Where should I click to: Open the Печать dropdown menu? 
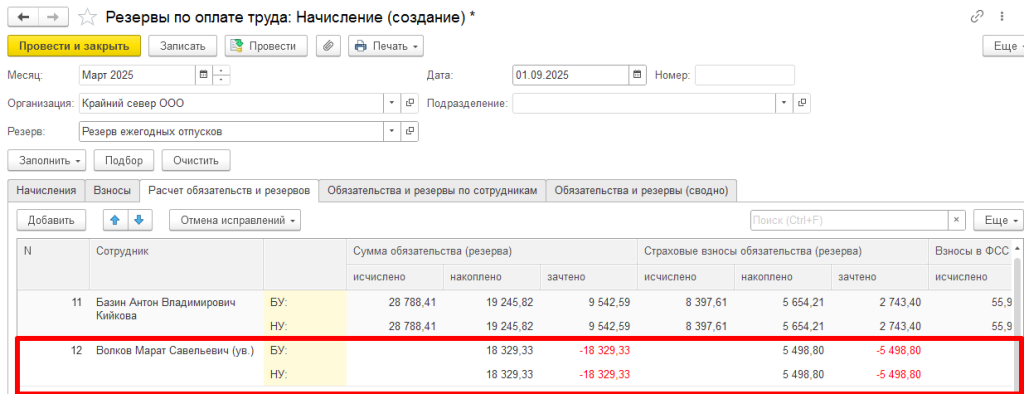tap(386, 46)
